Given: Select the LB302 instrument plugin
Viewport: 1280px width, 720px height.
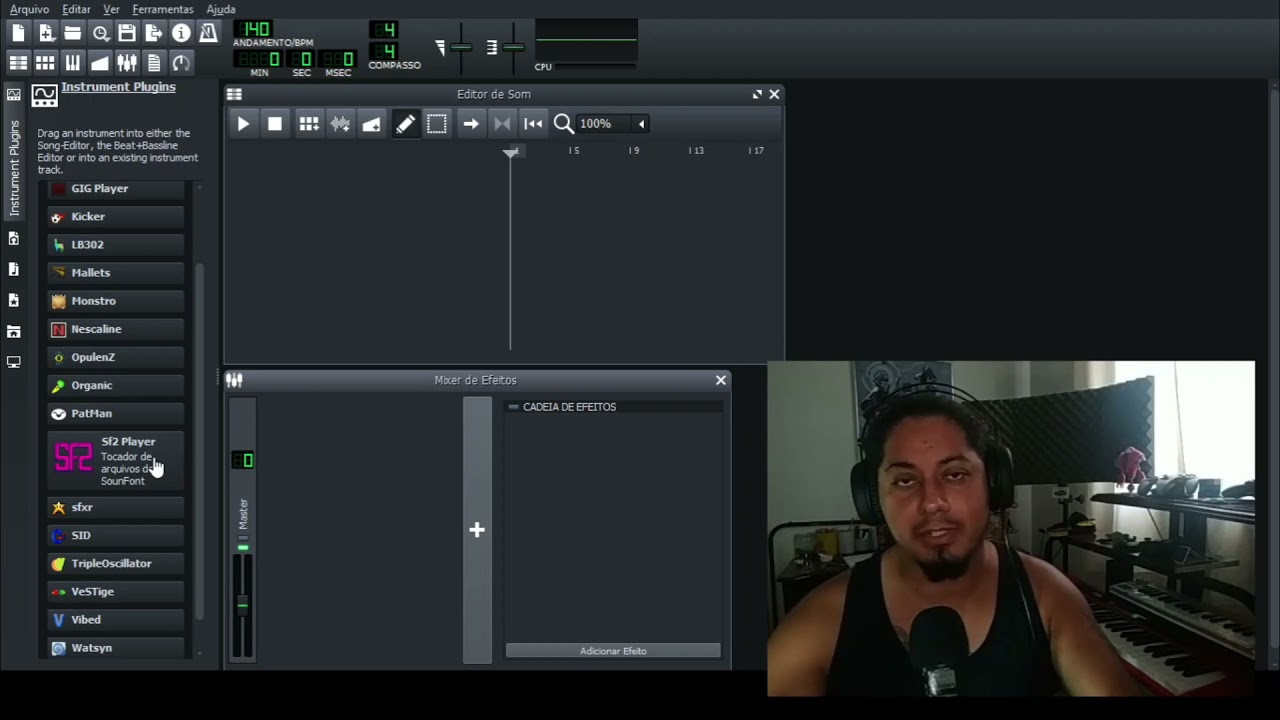Looking at the screenshot, I should [116, 244].
